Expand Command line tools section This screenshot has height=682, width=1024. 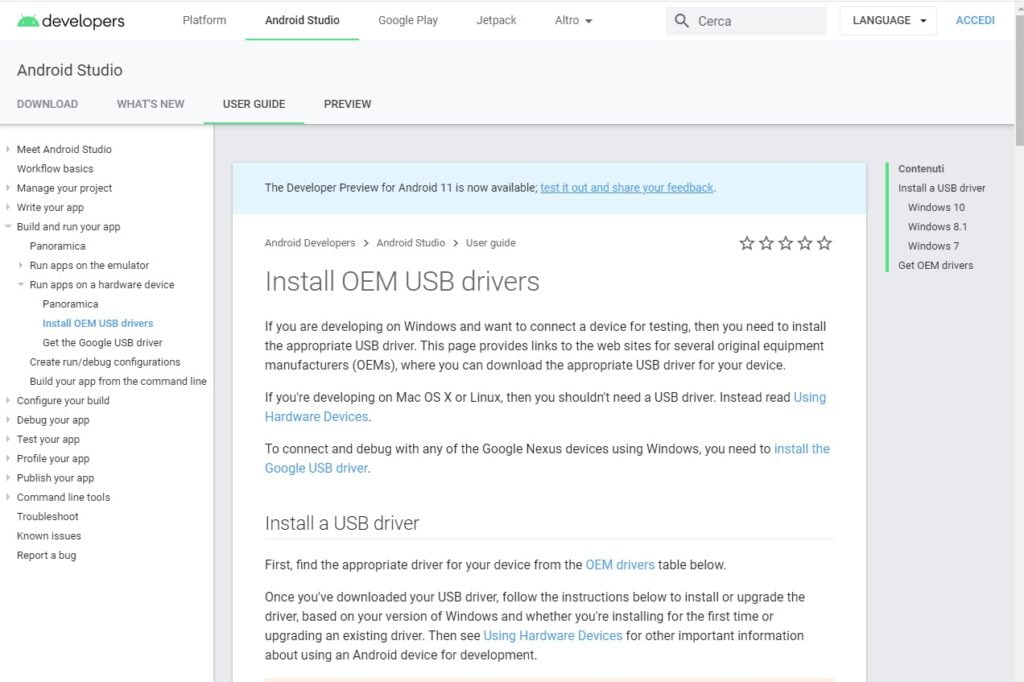(x=8, y=497)
